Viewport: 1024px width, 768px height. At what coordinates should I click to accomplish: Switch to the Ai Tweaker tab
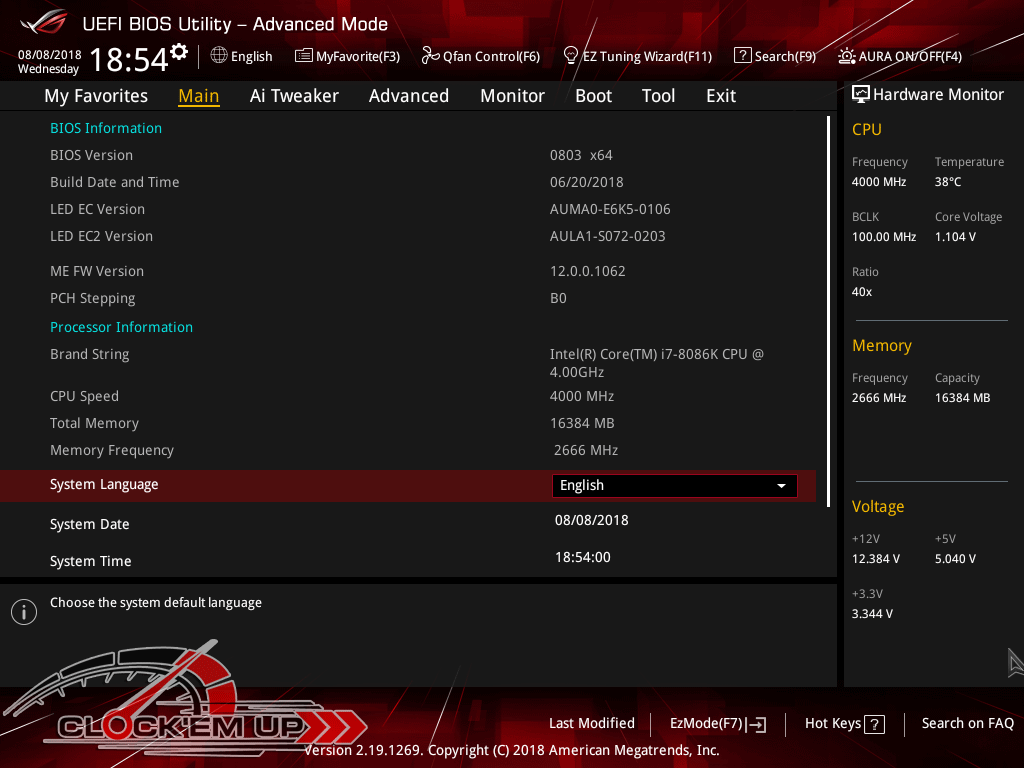pyautogui.click(x=294, y=96)
